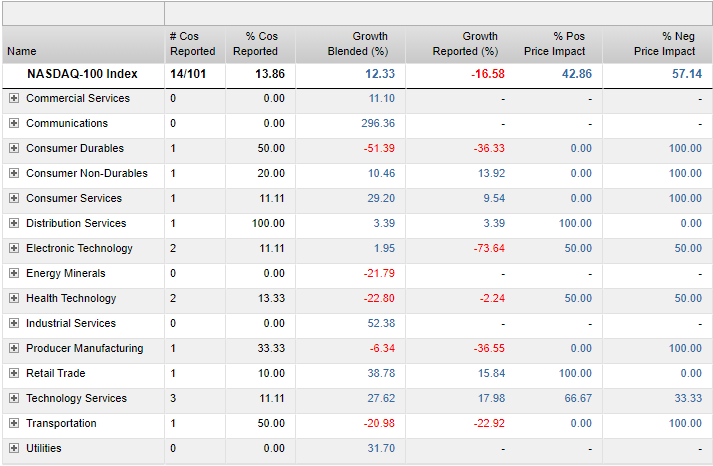Expand the Technology Services row
This screenshot has width=713, height=466.
click(14, 398)
